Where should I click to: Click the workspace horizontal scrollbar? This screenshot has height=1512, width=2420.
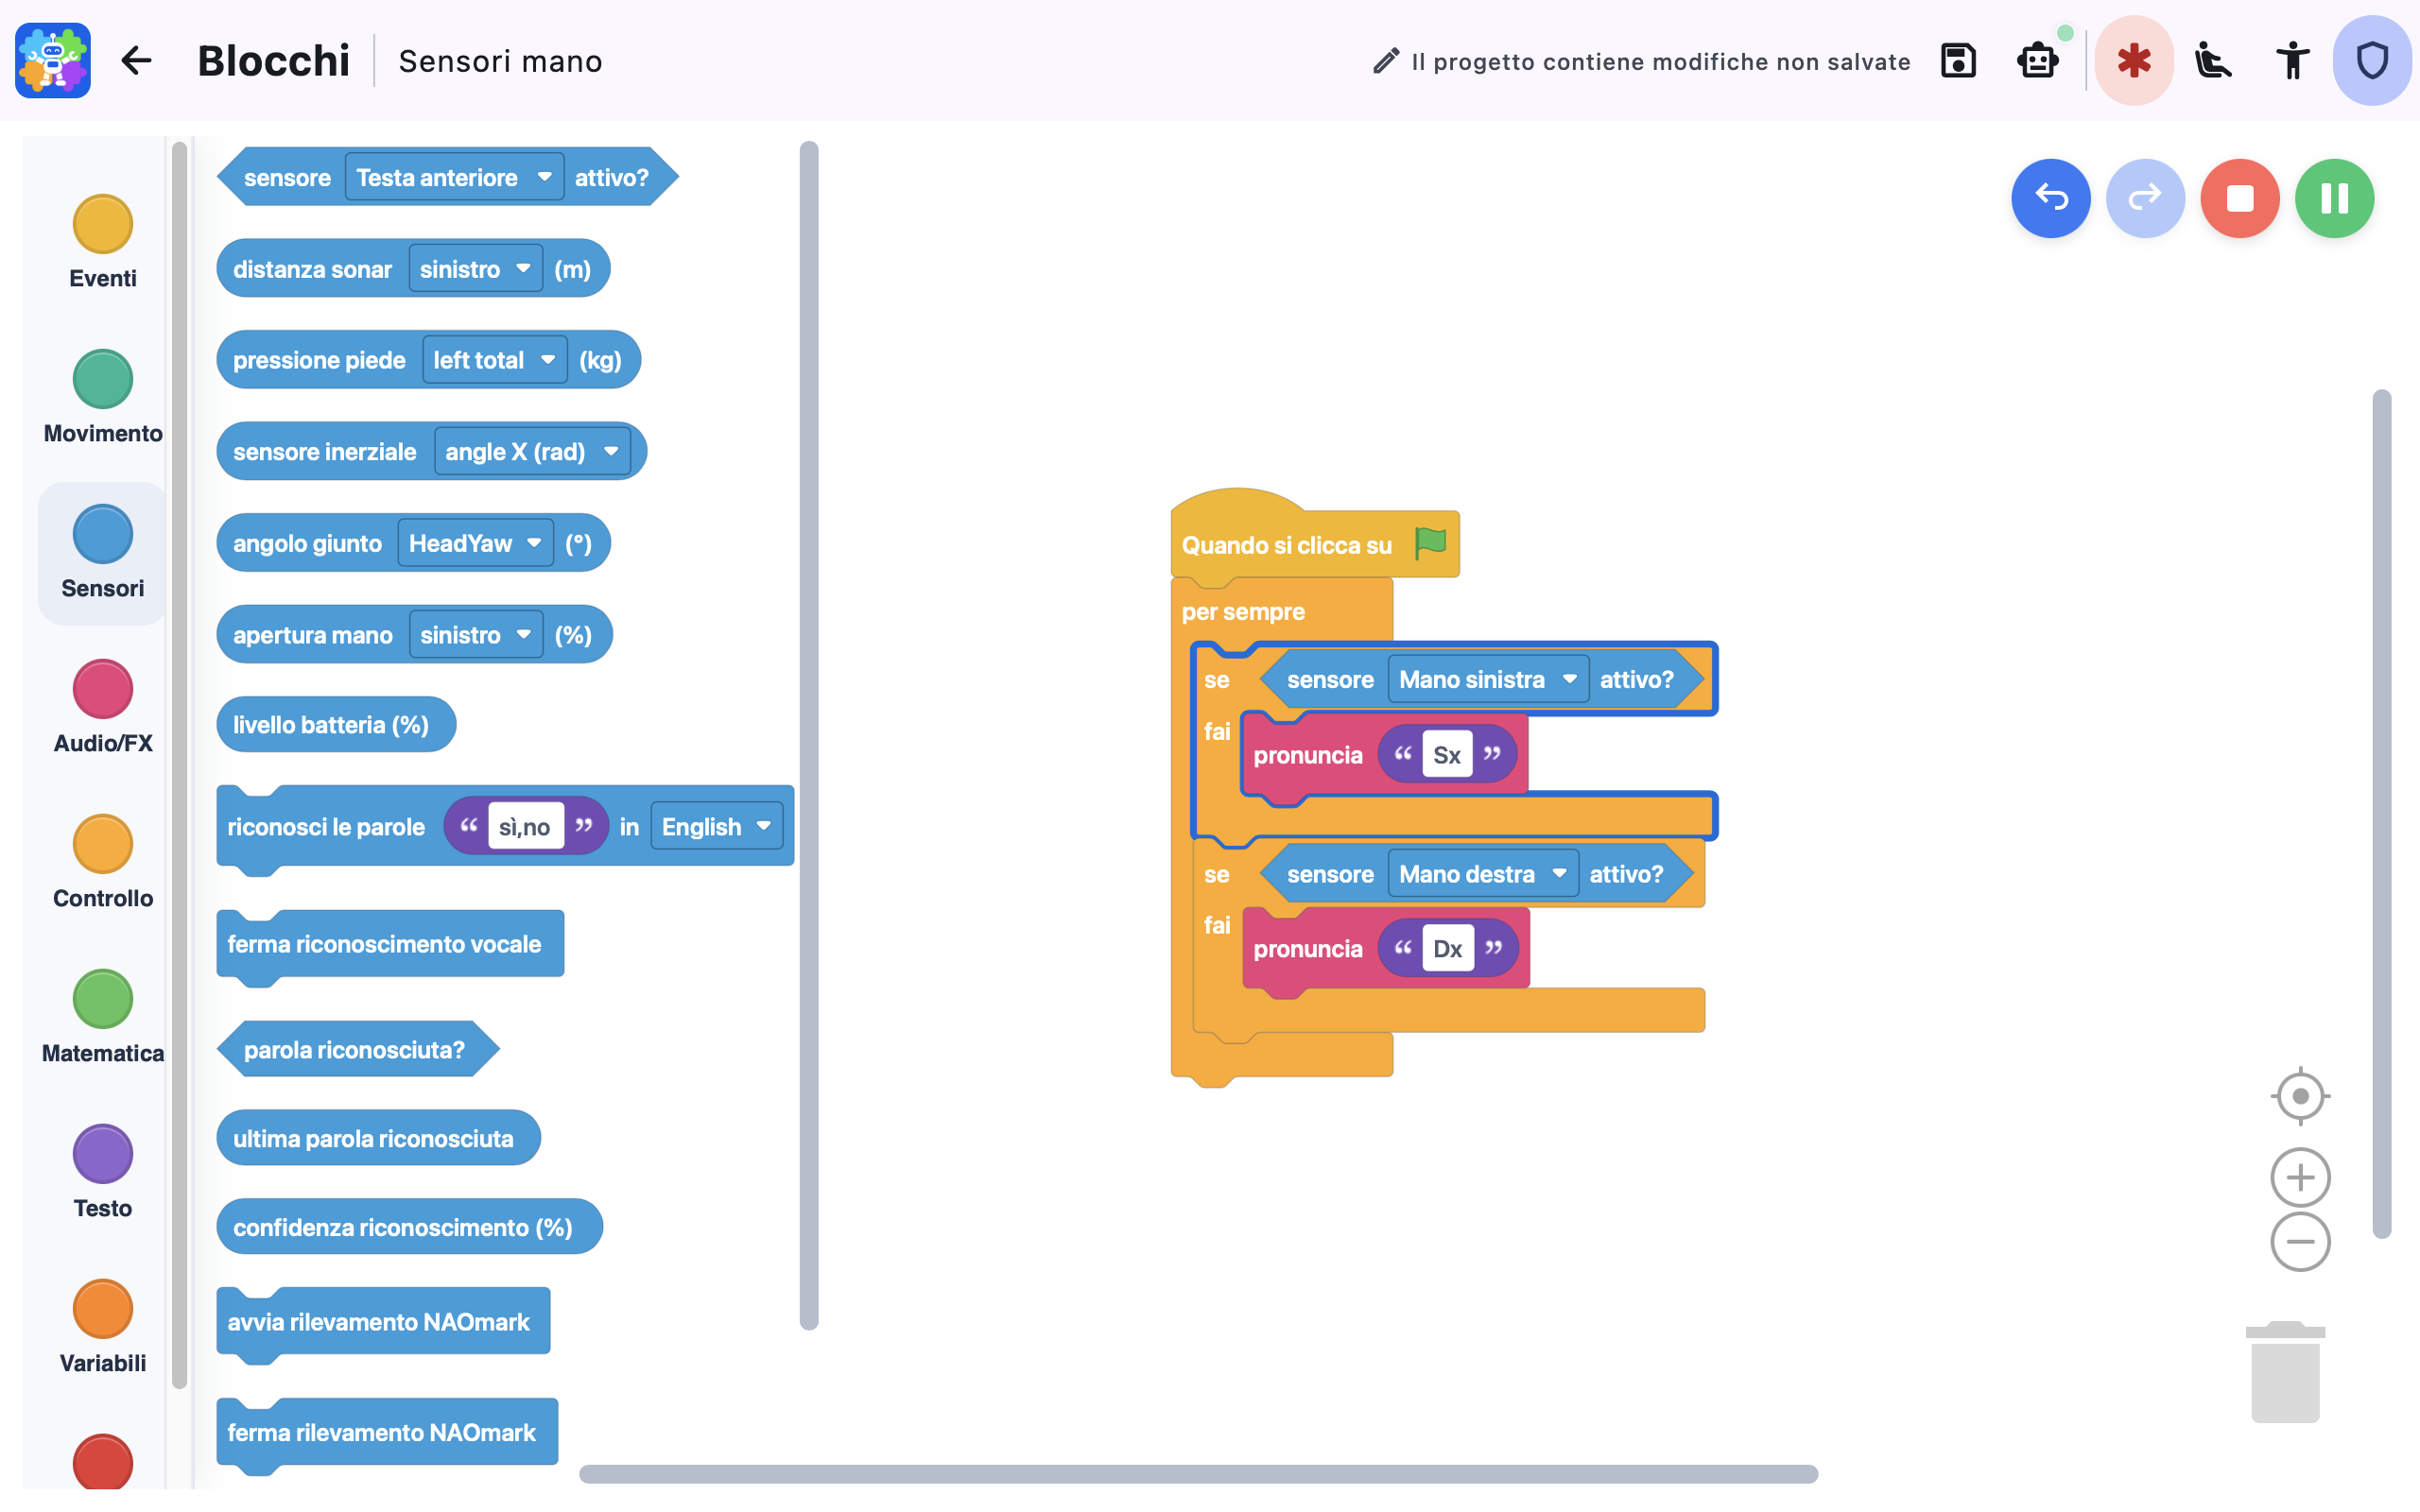[1198, 1473]
